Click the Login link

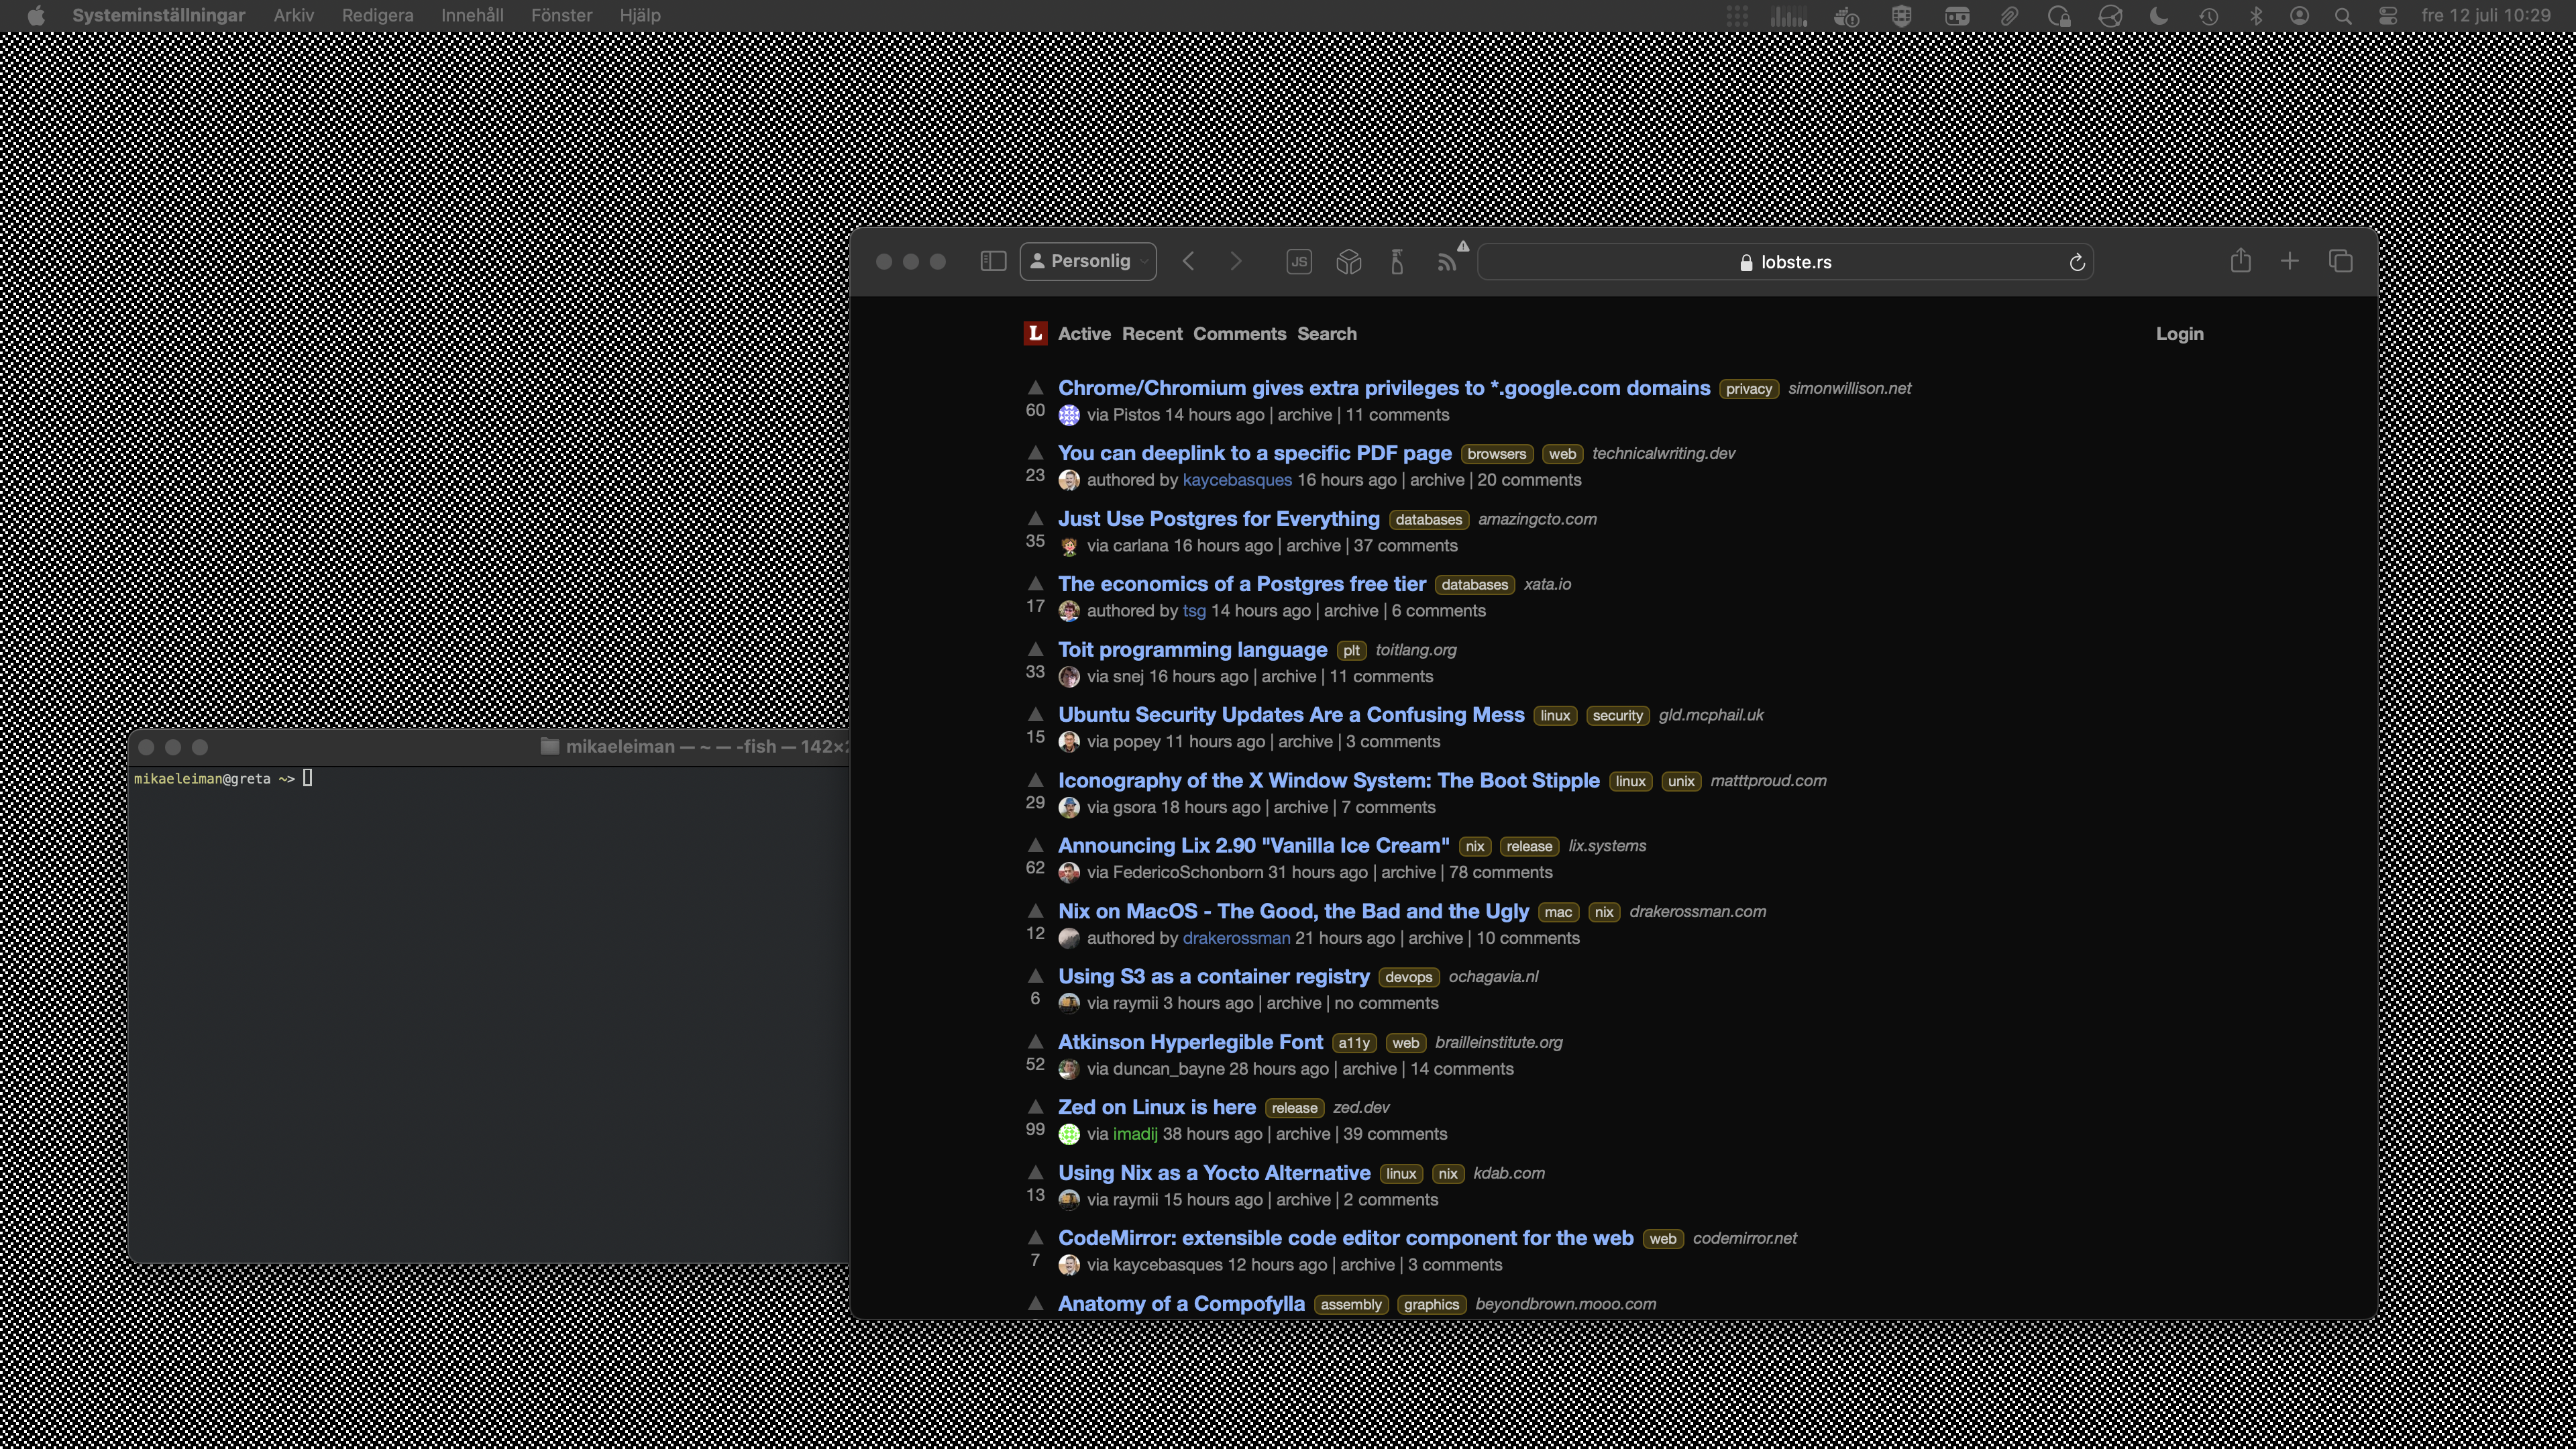(2178, 334)
